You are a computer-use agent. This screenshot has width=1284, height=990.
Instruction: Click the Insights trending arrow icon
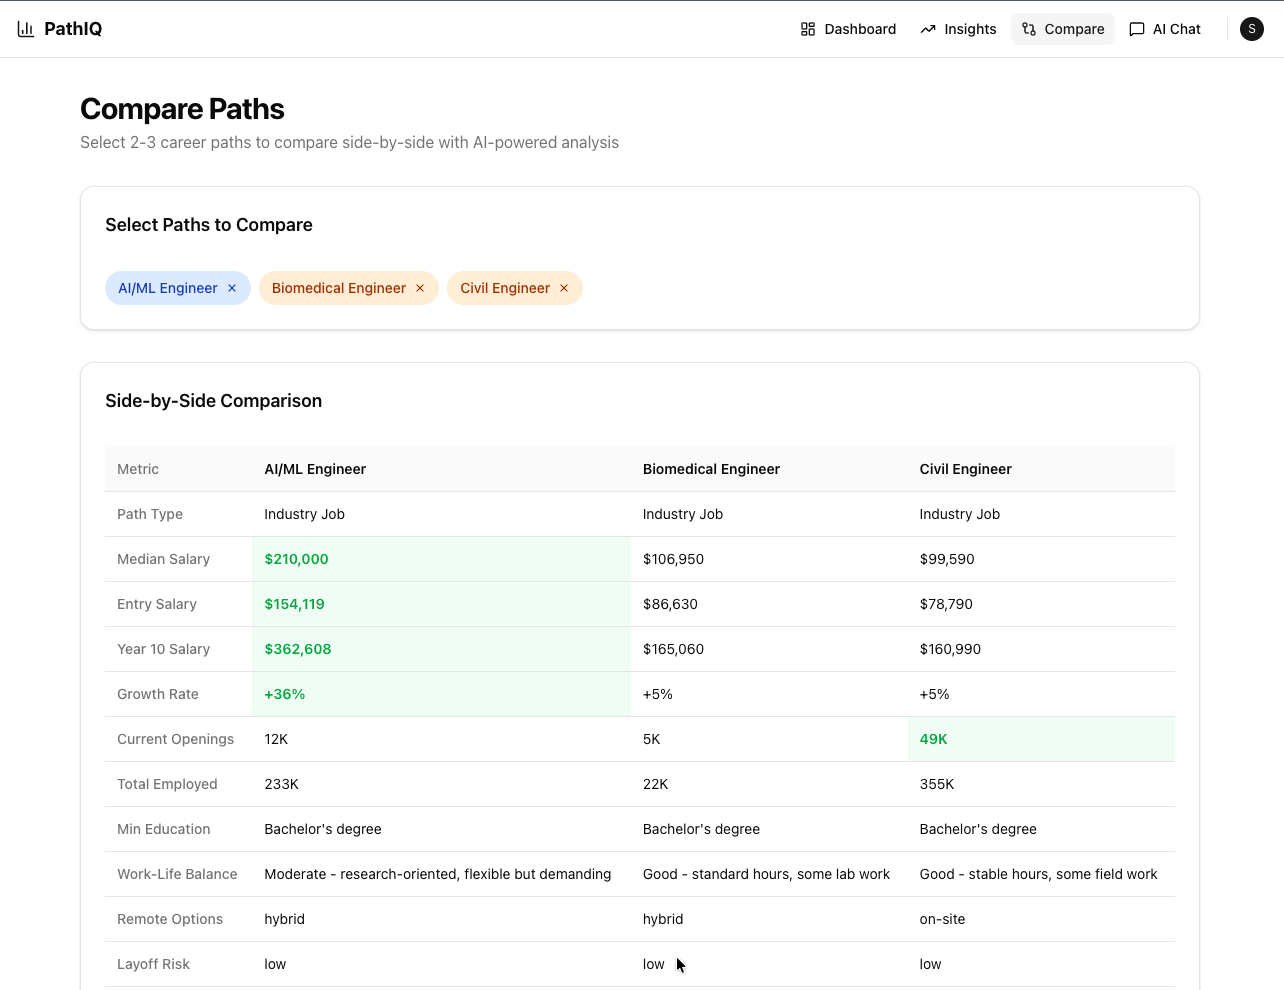point(928,29)
